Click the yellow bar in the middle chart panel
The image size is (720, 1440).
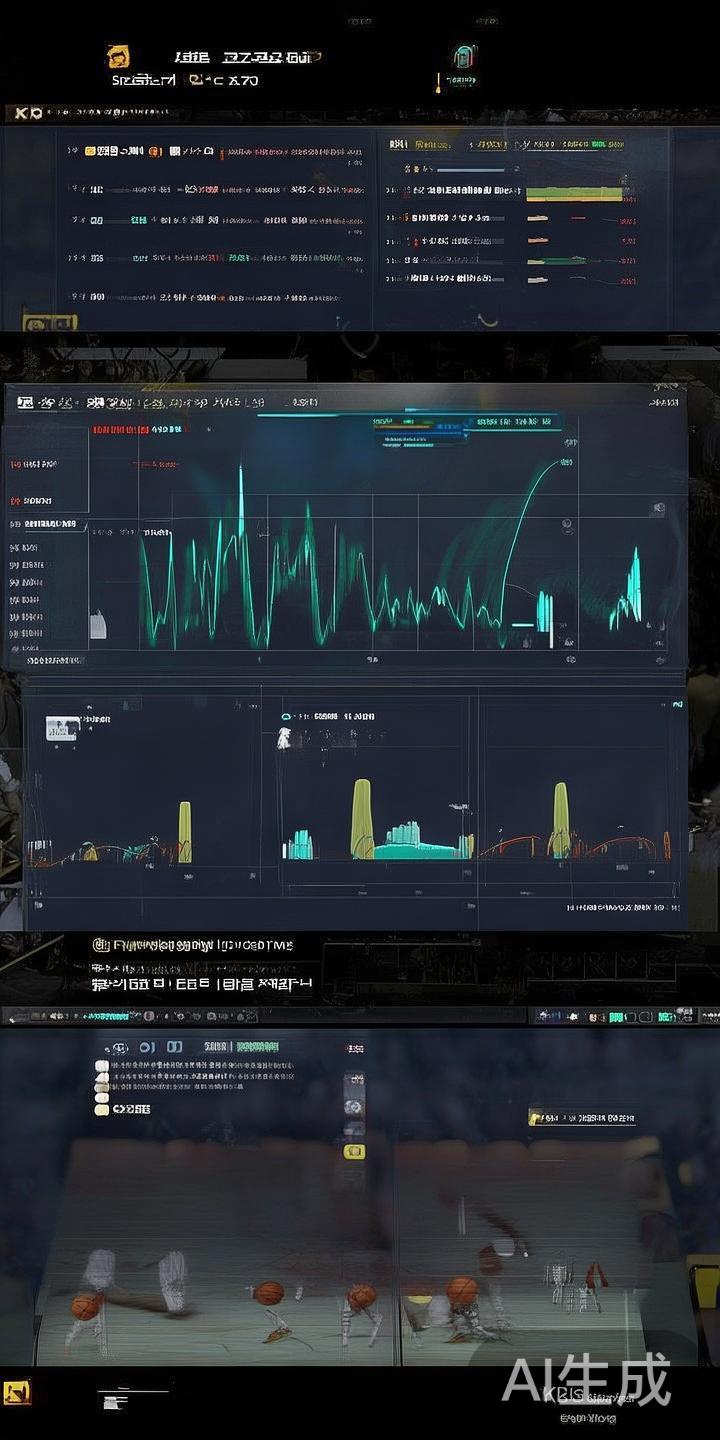tap(362, 819)
